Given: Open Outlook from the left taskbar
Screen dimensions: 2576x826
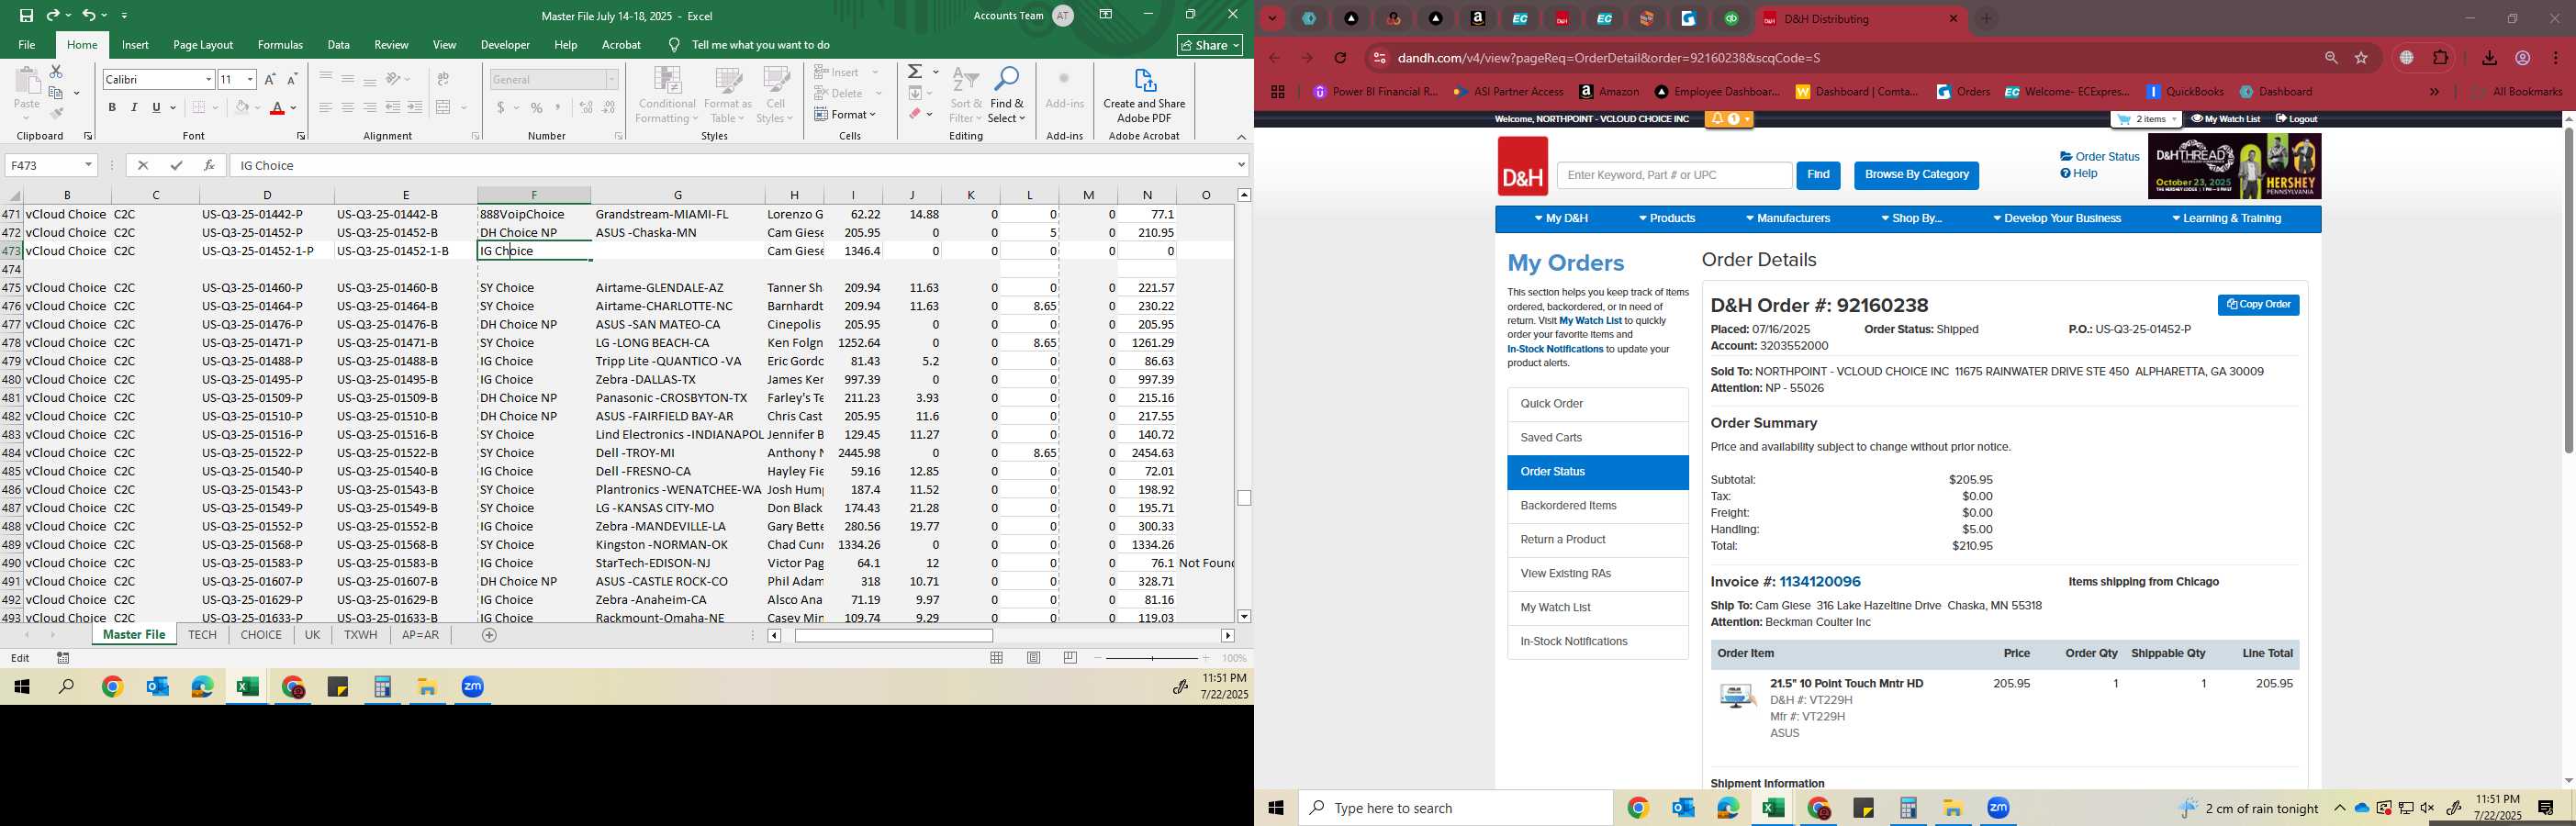Looking at the screenshot, I should [x=157, y=687].
